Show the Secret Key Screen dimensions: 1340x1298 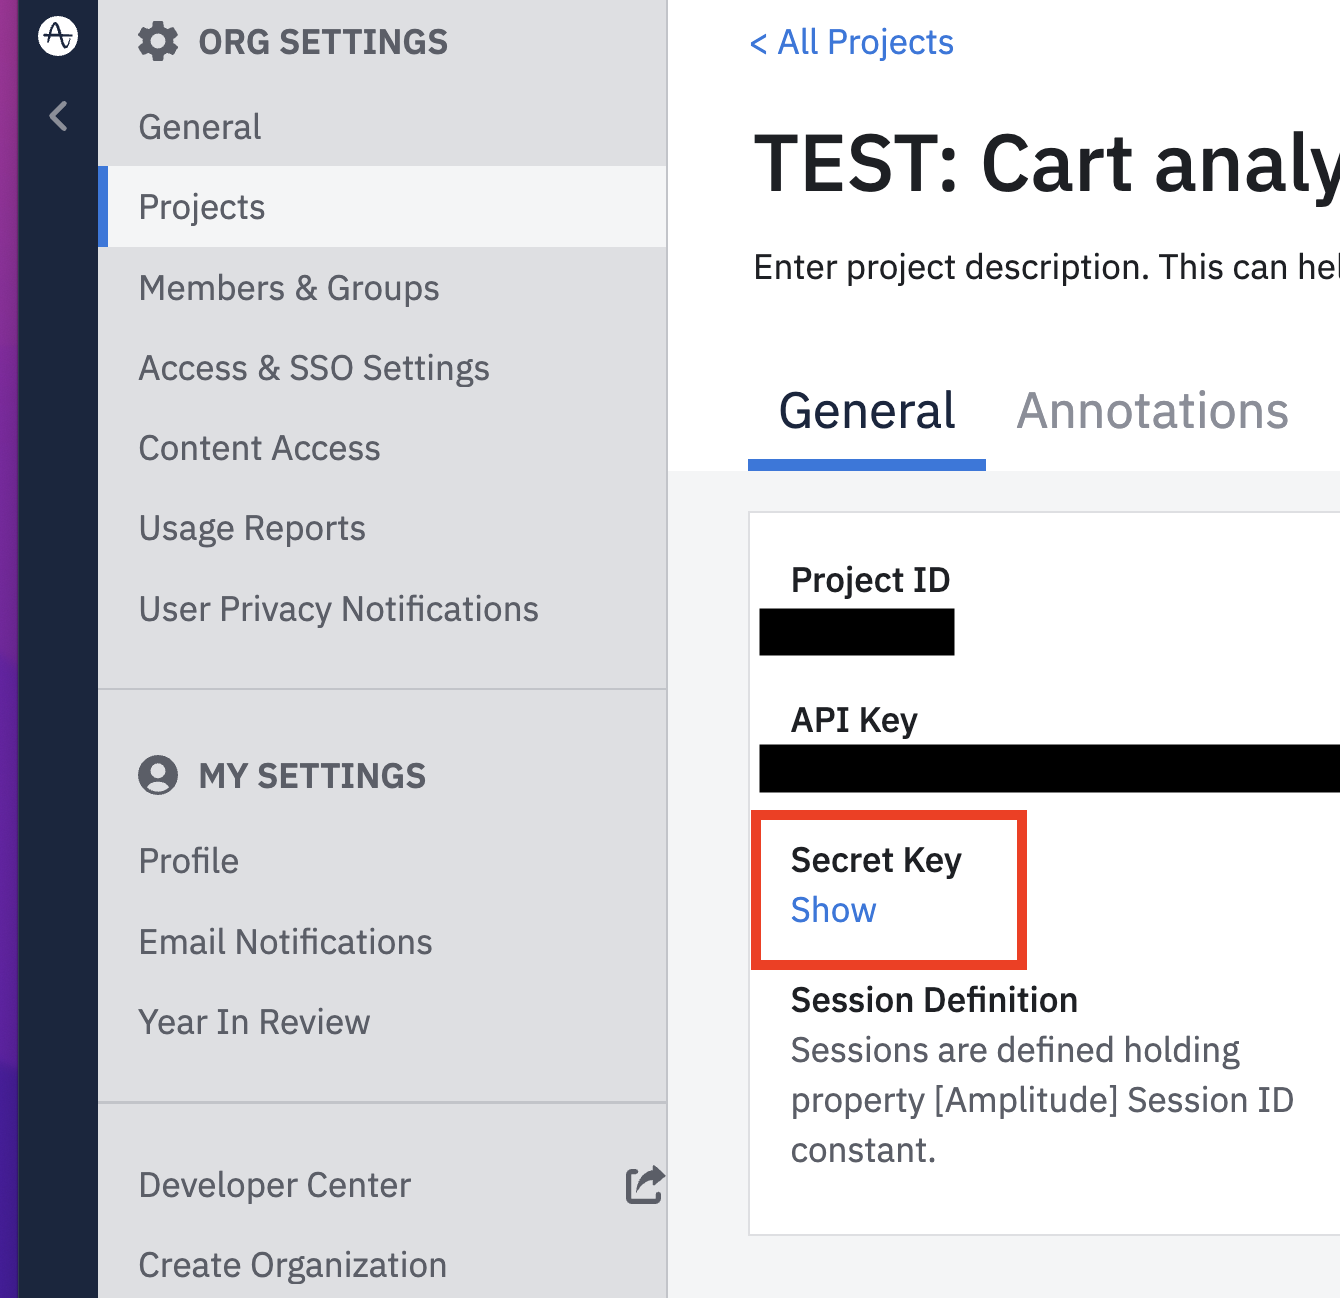click(833, 910)
